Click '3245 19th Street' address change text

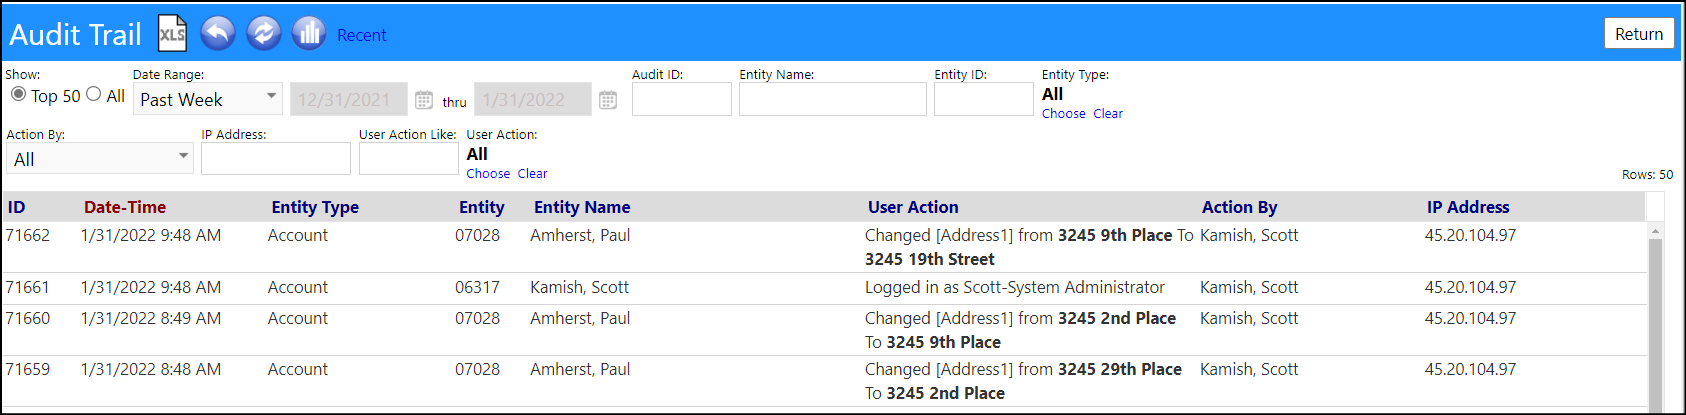pyautogui.click(x=930, y=259)
